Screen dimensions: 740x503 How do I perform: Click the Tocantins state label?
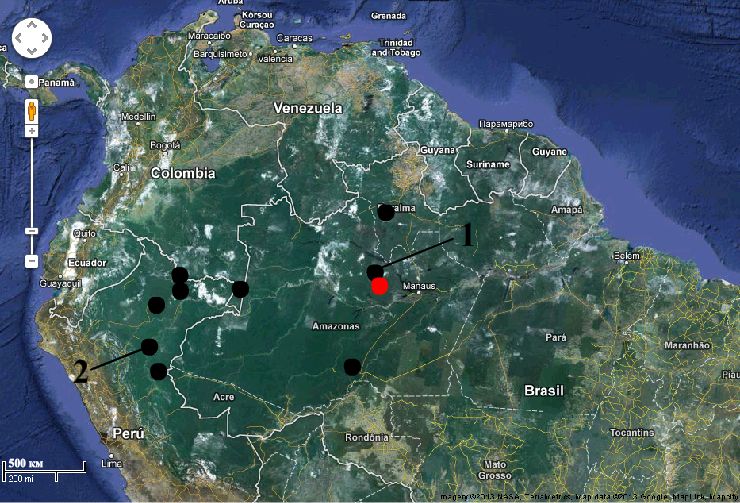point(632,433)
